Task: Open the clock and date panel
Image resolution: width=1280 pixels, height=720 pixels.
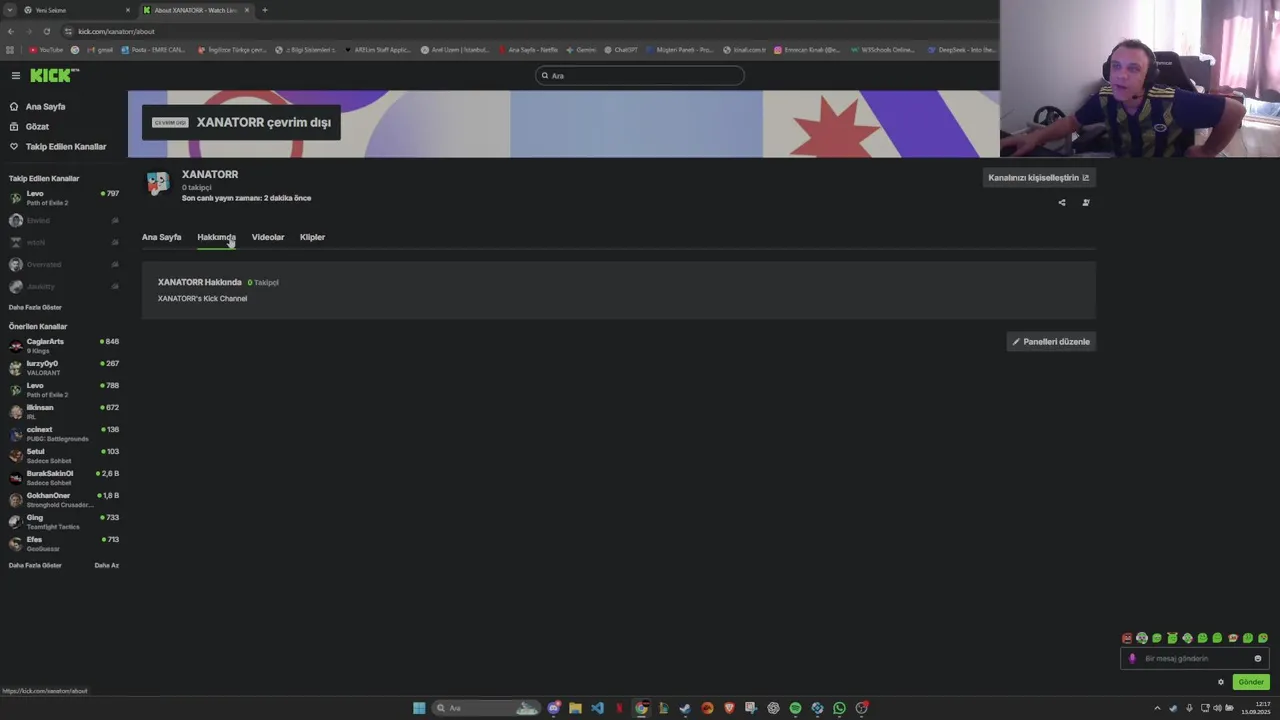Action: click(1256, 708)
